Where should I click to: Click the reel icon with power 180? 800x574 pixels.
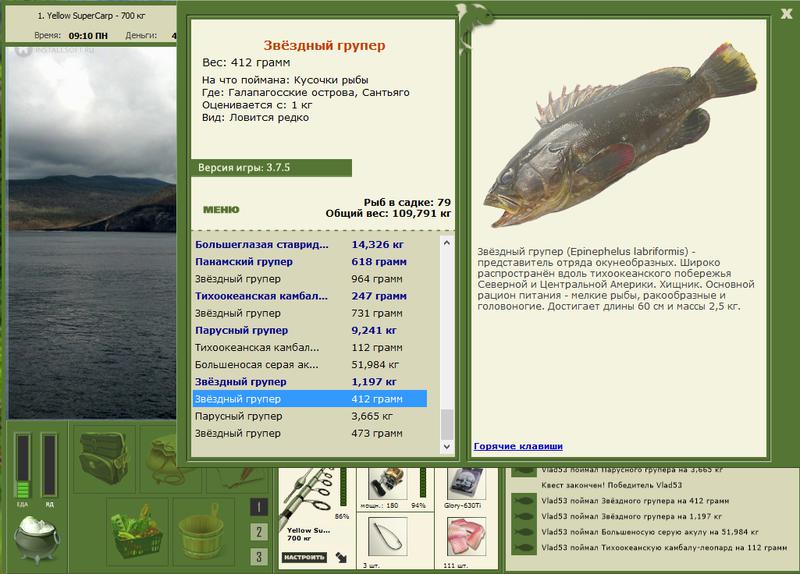387,483
